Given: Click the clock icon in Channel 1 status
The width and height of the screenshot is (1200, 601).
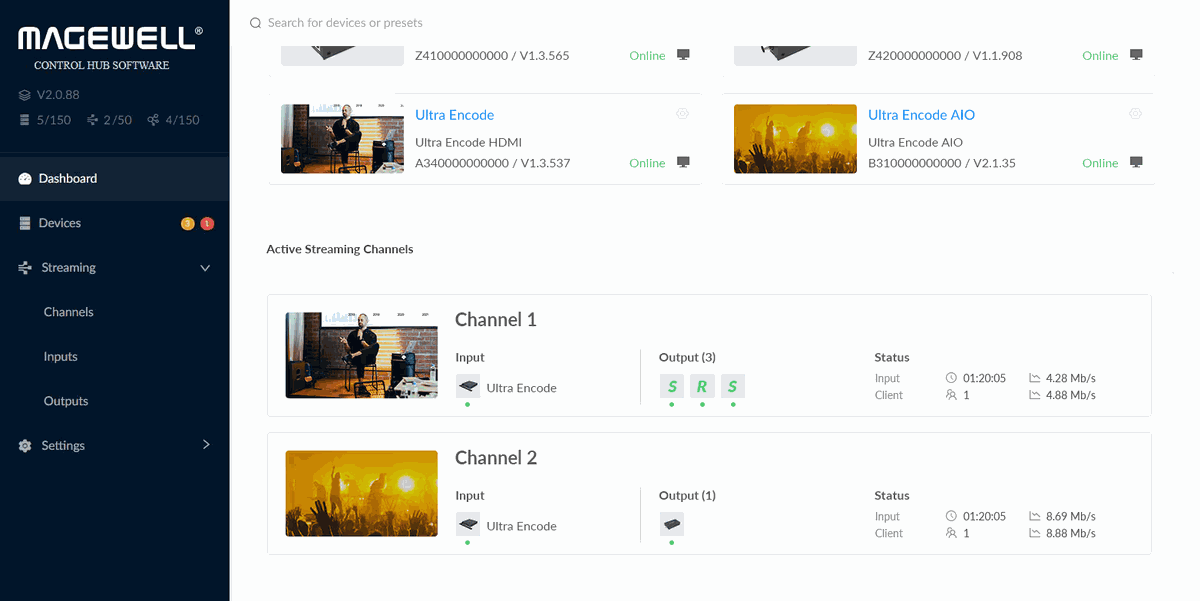Looking at the screenshot, I should point(951,378).
